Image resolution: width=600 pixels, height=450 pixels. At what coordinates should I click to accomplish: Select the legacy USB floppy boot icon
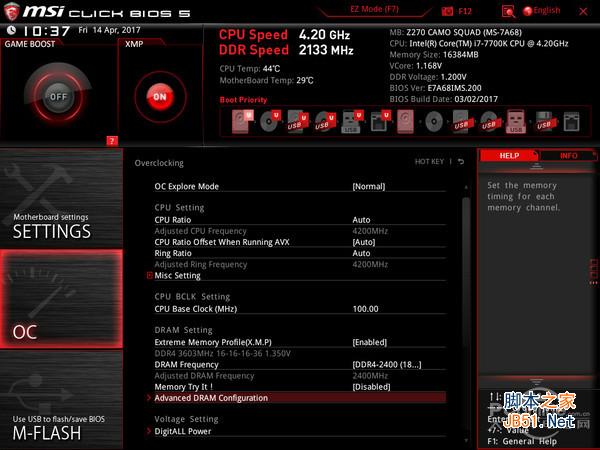pyautogui.click(x=545, y=122)
